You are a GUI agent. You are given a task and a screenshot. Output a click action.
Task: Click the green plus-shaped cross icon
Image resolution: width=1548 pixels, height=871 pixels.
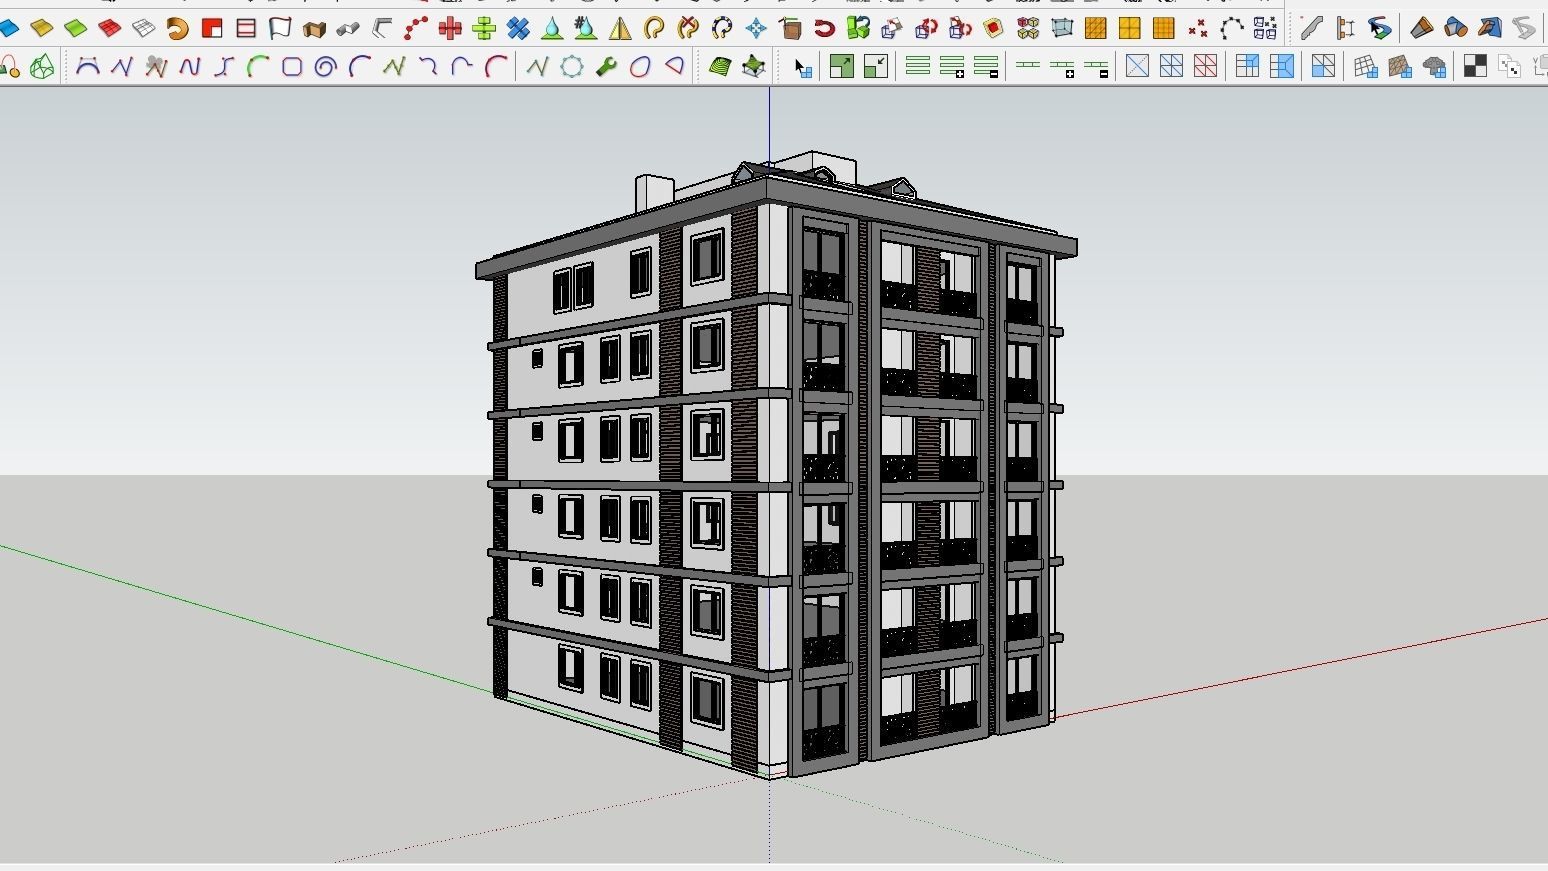click(x=484, y=28)
